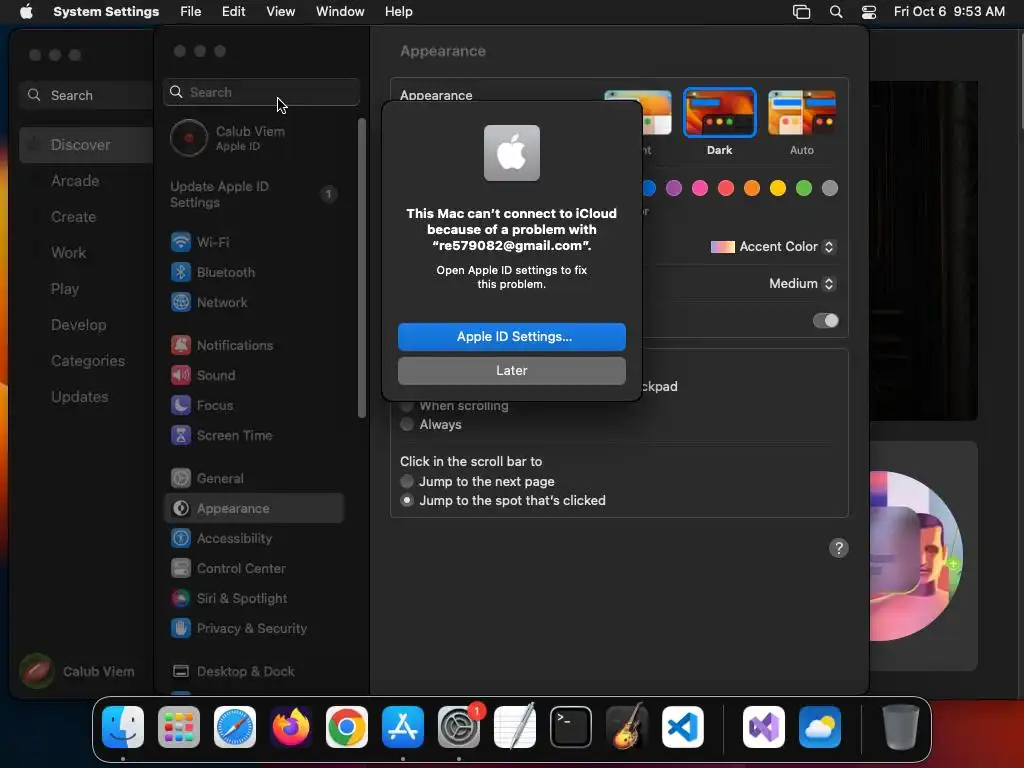Launch Google Chrome from the Dock
This screenshot has width=1024, height=768.
[347, 727]
